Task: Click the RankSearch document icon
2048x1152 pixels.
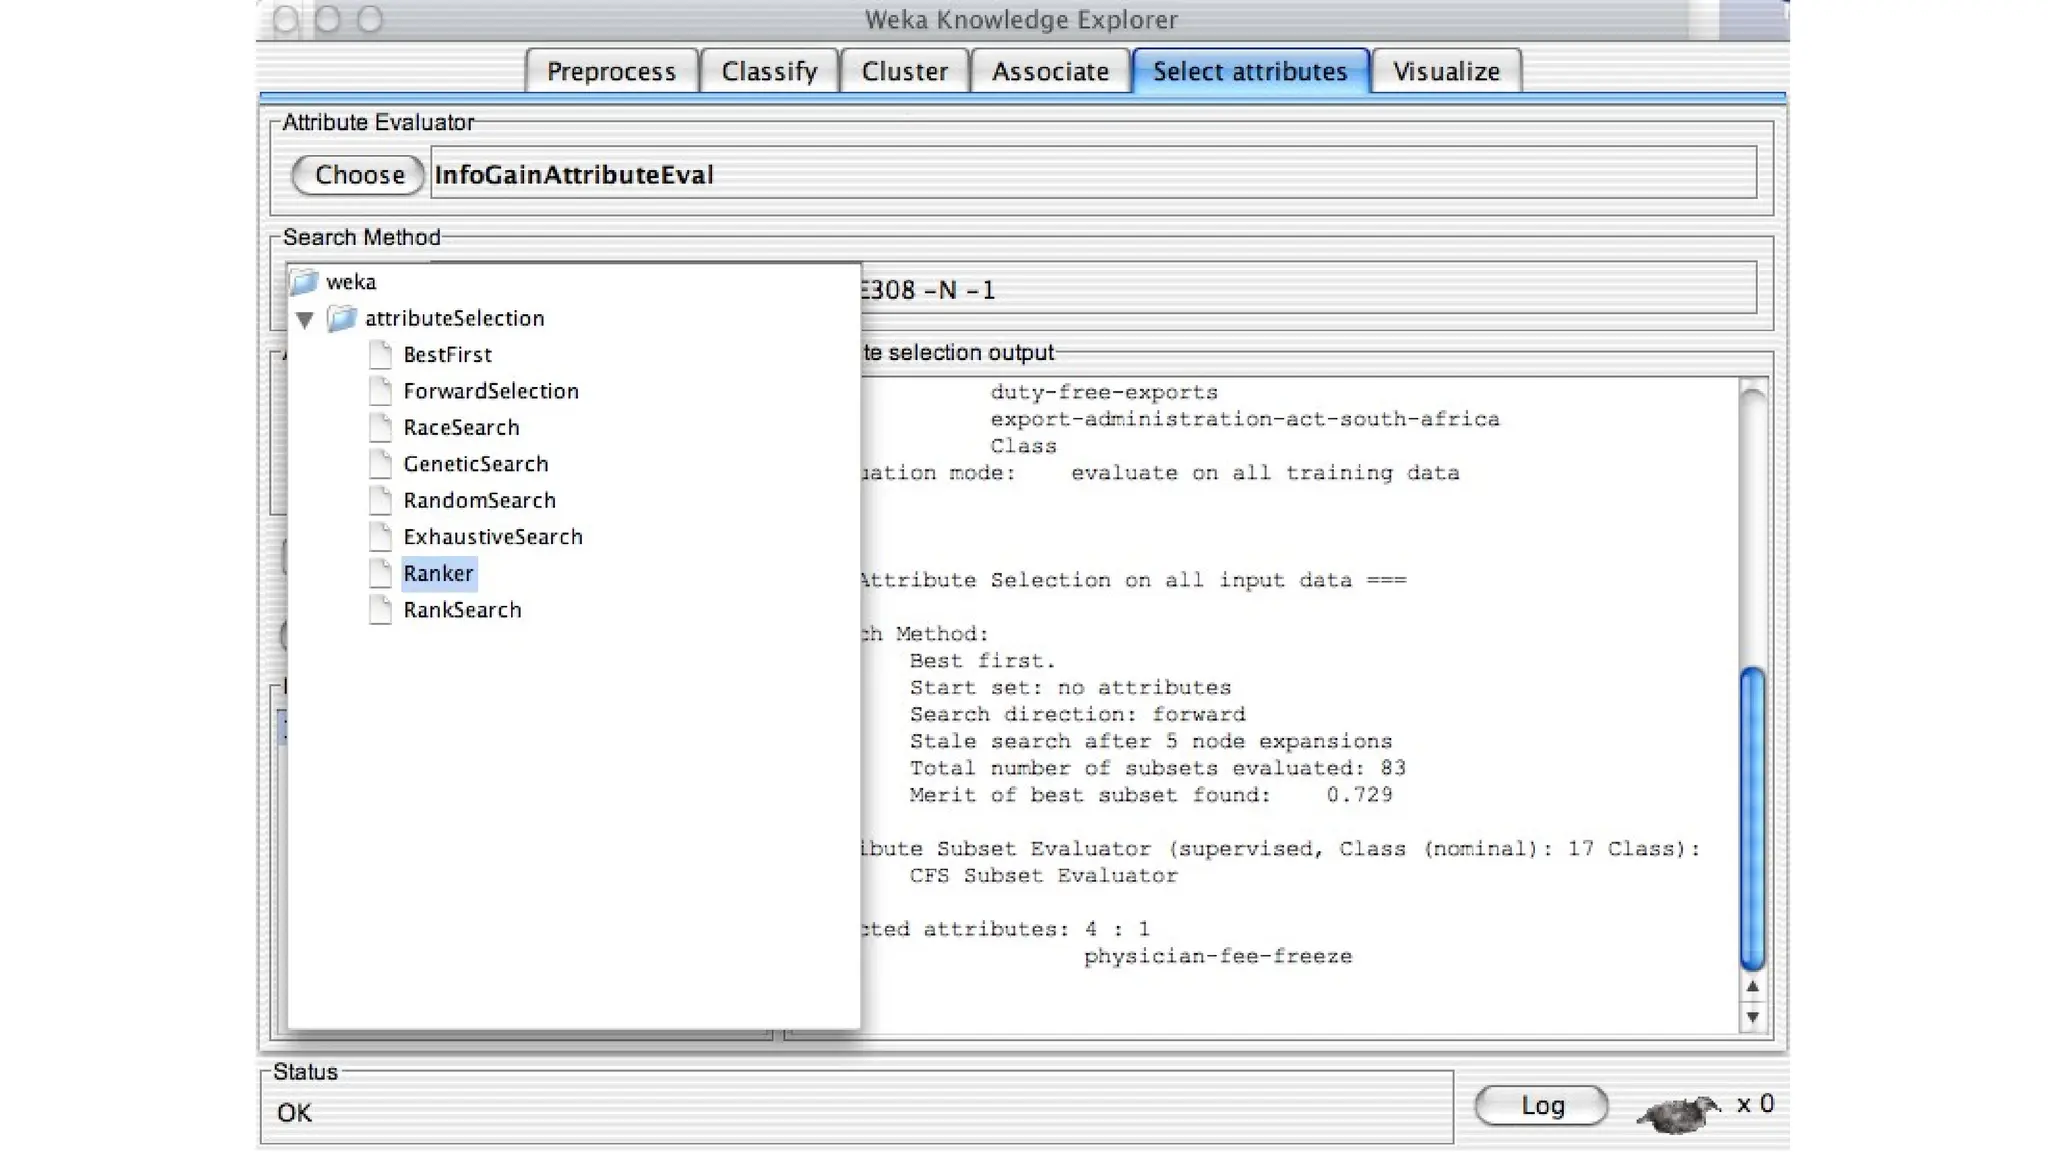Action: coord(380,610)
